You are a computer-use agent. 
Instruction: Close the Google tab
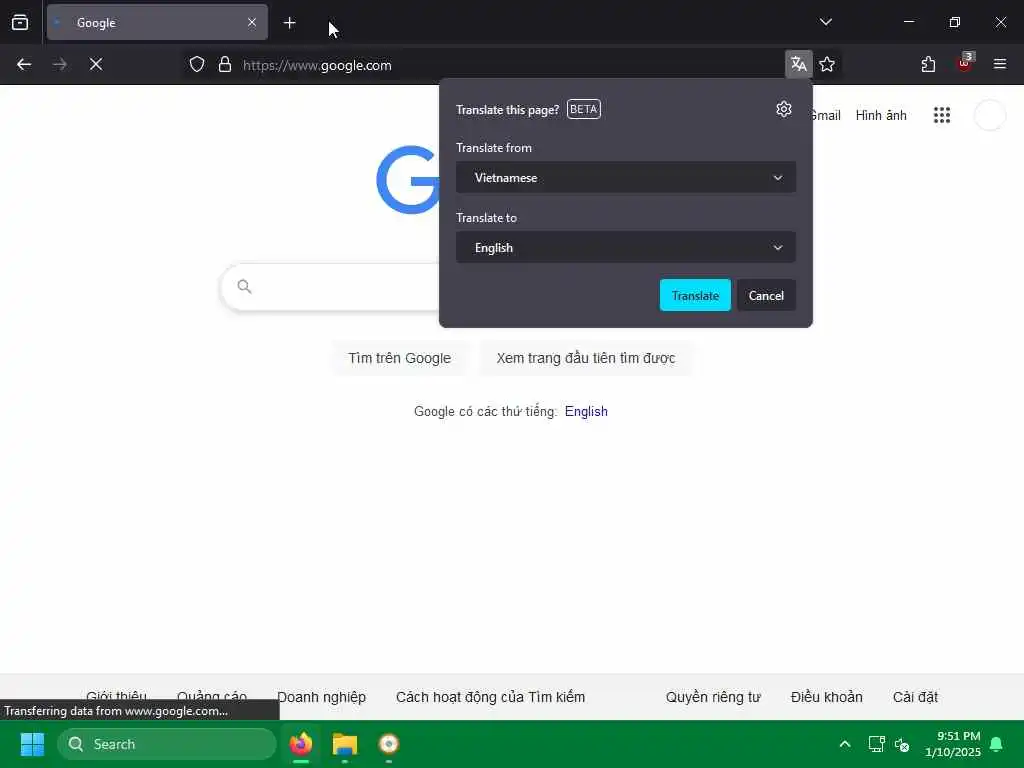(x=251, y=22)
